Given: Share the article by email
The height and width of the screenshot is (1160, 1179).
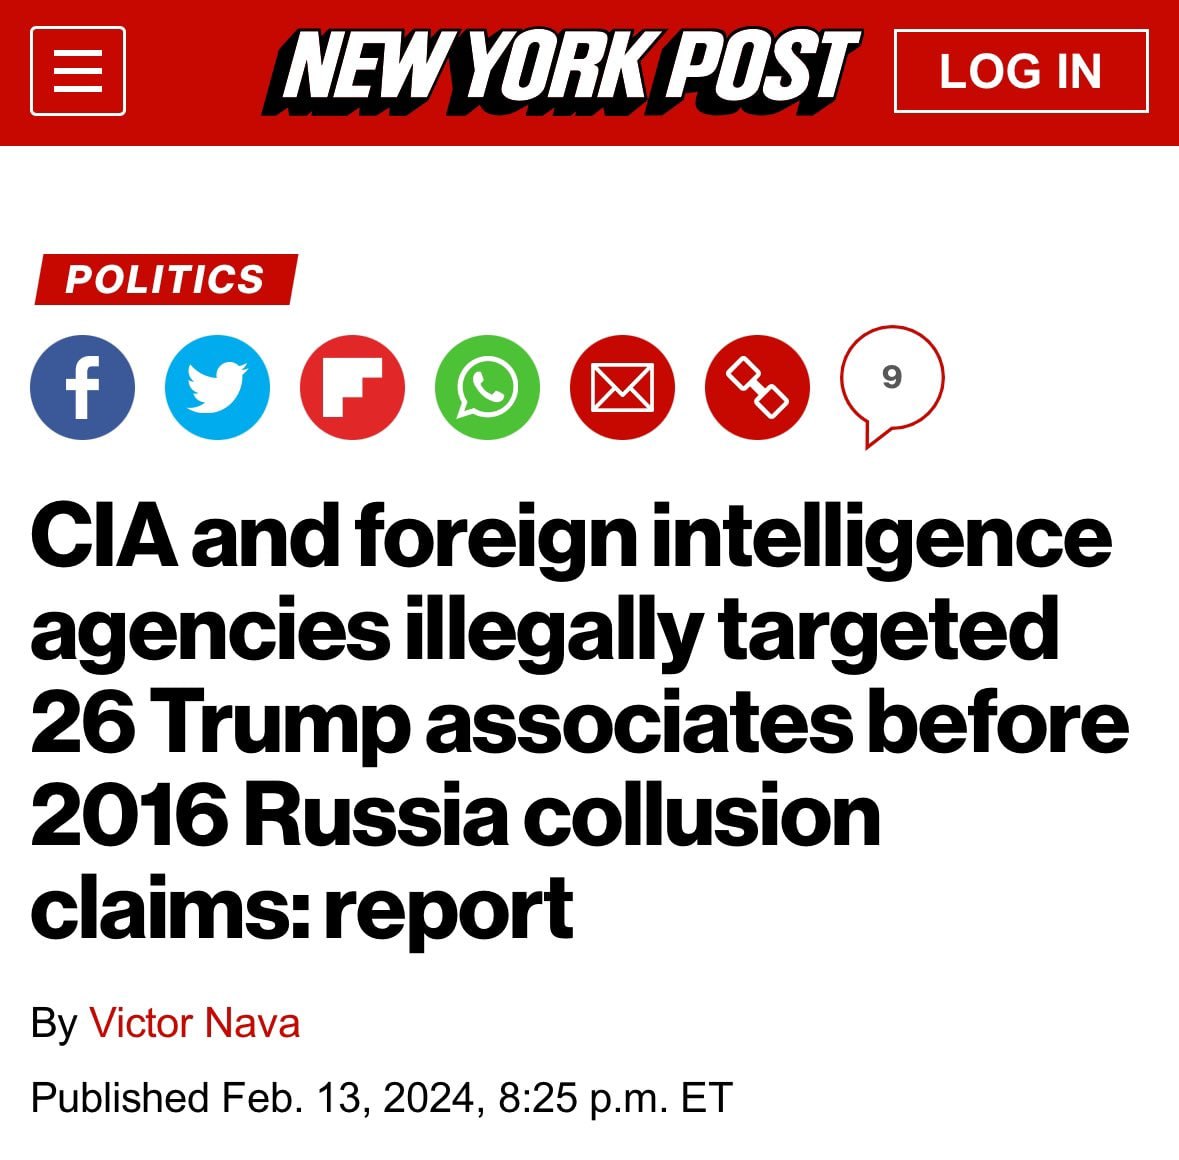Looking at the screenshot, I should click(622, 388).
